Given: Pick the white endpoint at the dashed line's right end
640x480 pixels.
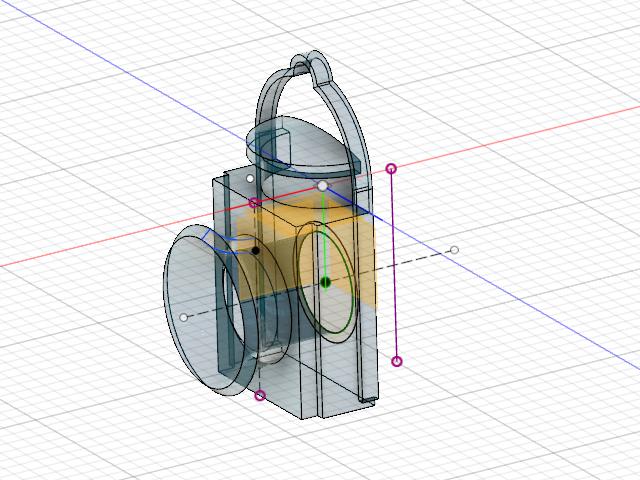Looking at the screenshot, I should tap(454, 250).
